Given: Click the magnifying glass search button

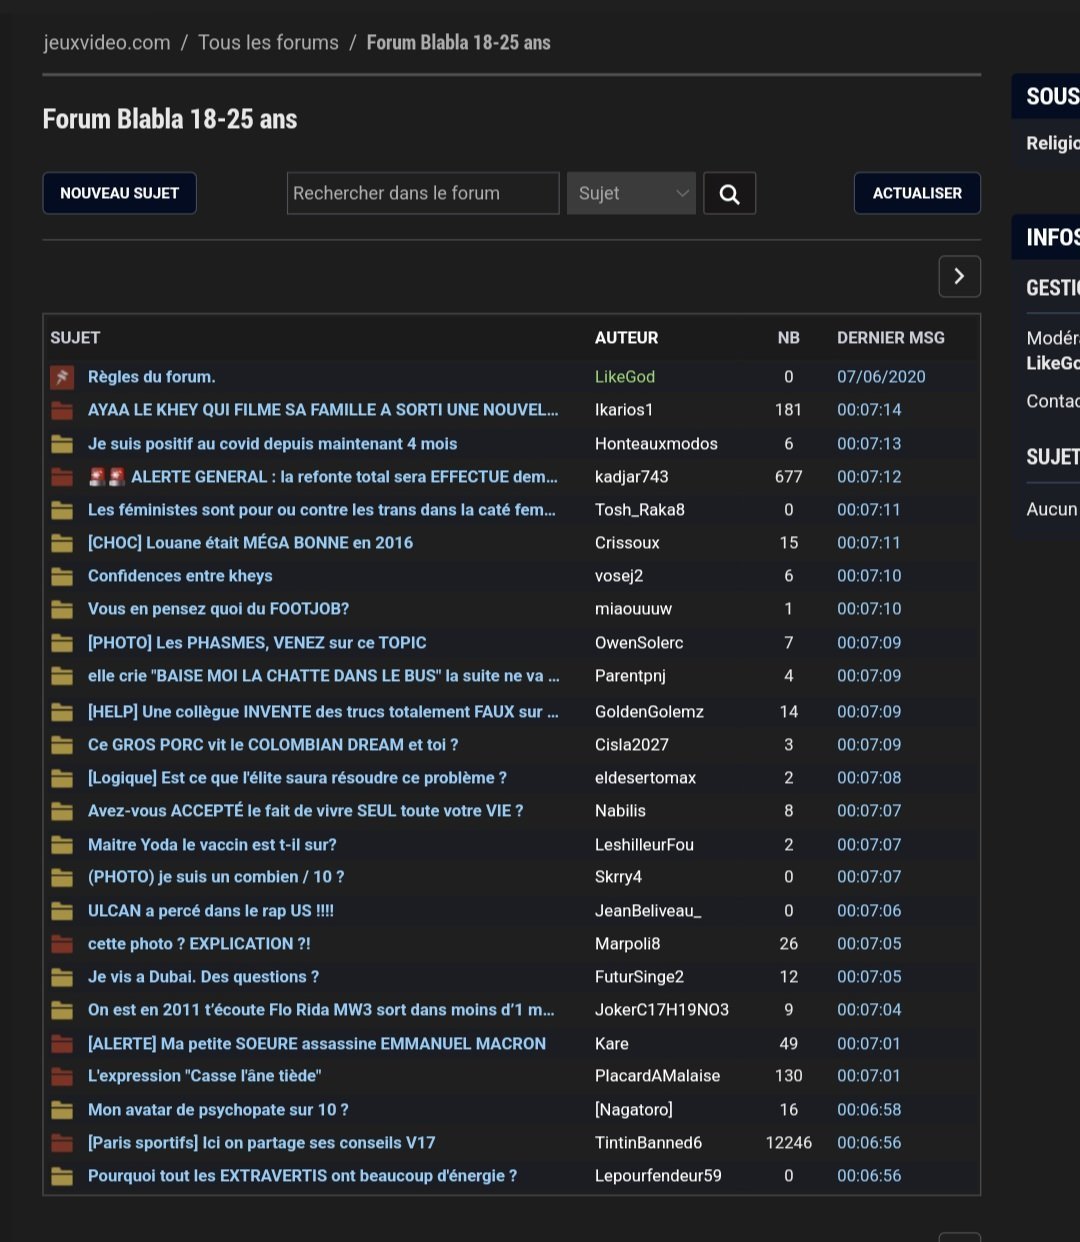Looking at the screenshot, I should point(729,194).
